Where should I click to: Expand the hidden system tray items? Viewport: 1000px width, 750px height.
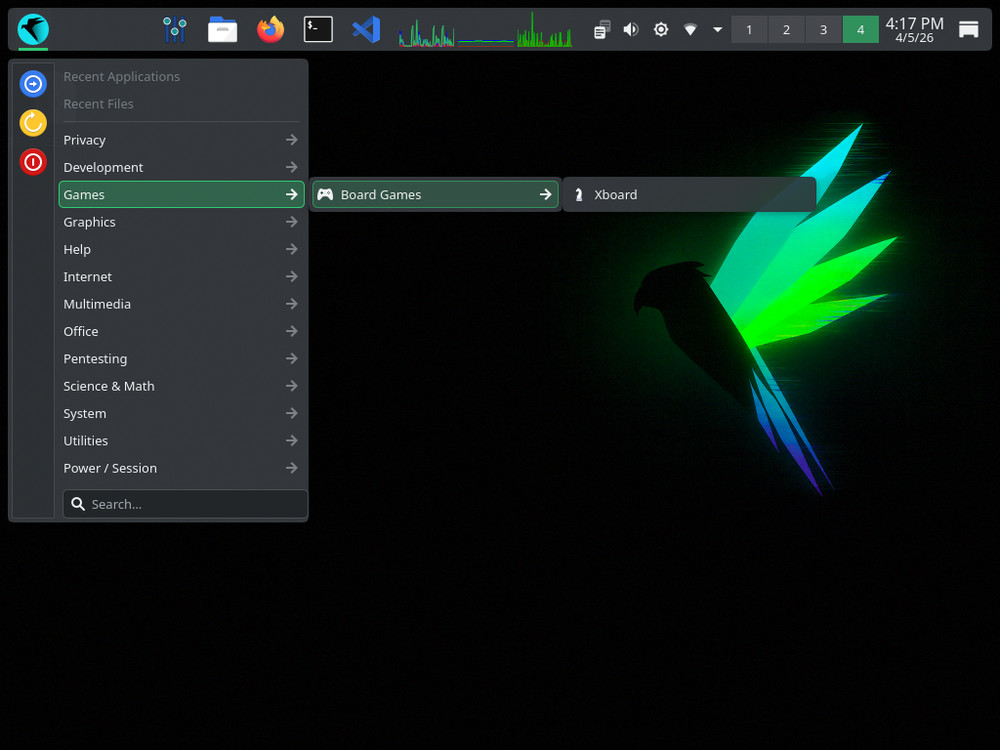(x=717, y=29)
